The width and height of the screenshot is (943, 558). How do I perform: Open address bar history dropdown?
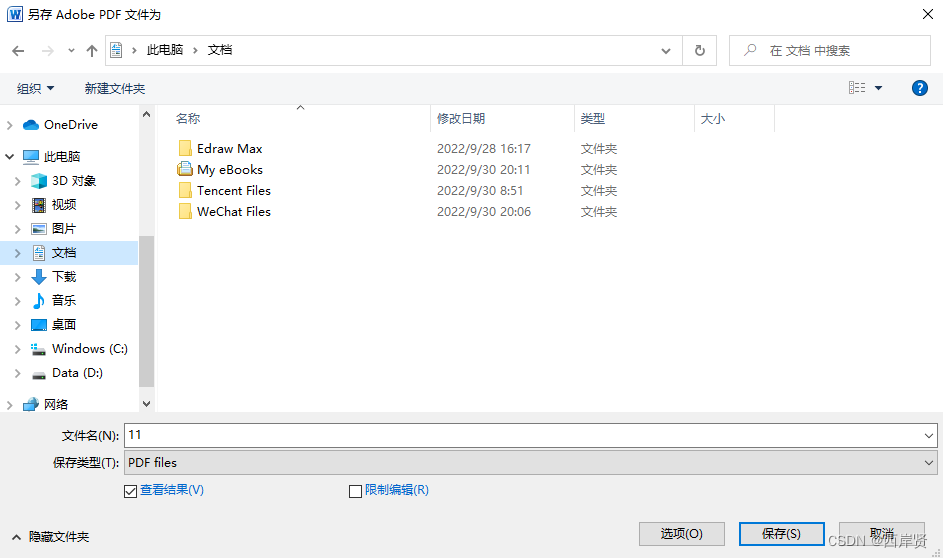[x=666, y=51]
